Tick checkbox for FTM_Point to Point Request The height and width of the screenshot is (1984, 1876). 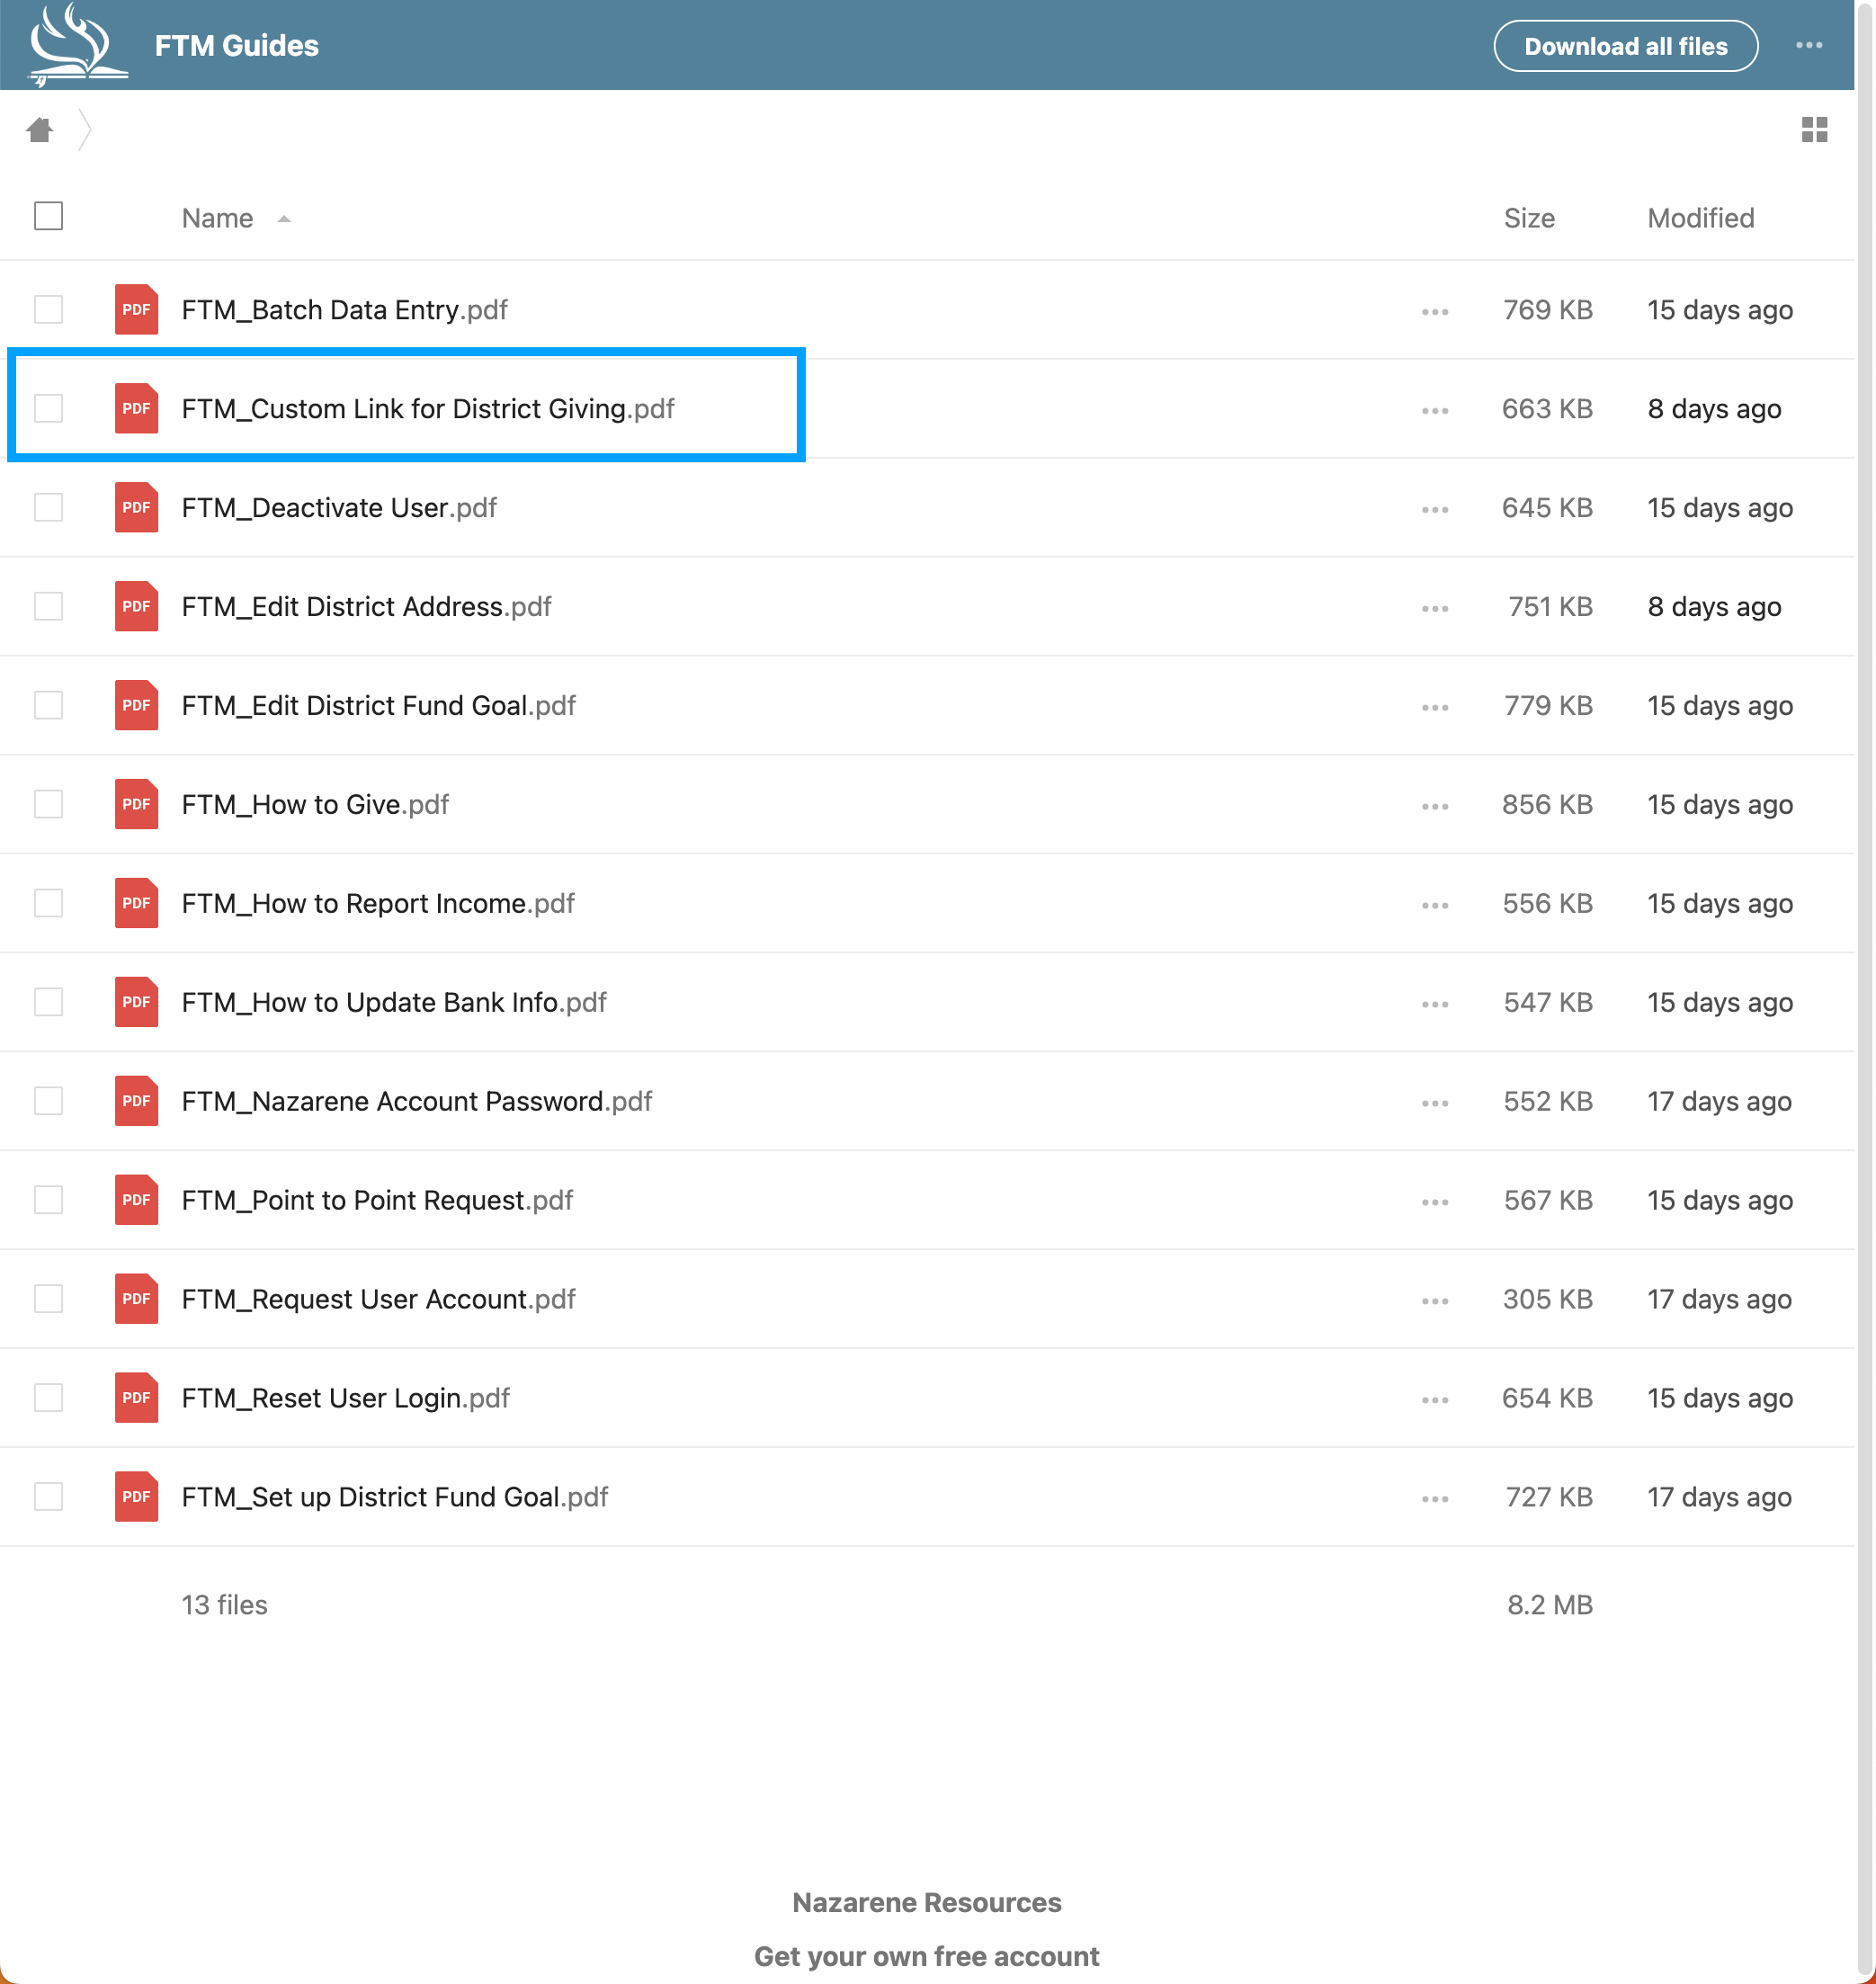coord(48,1200)
